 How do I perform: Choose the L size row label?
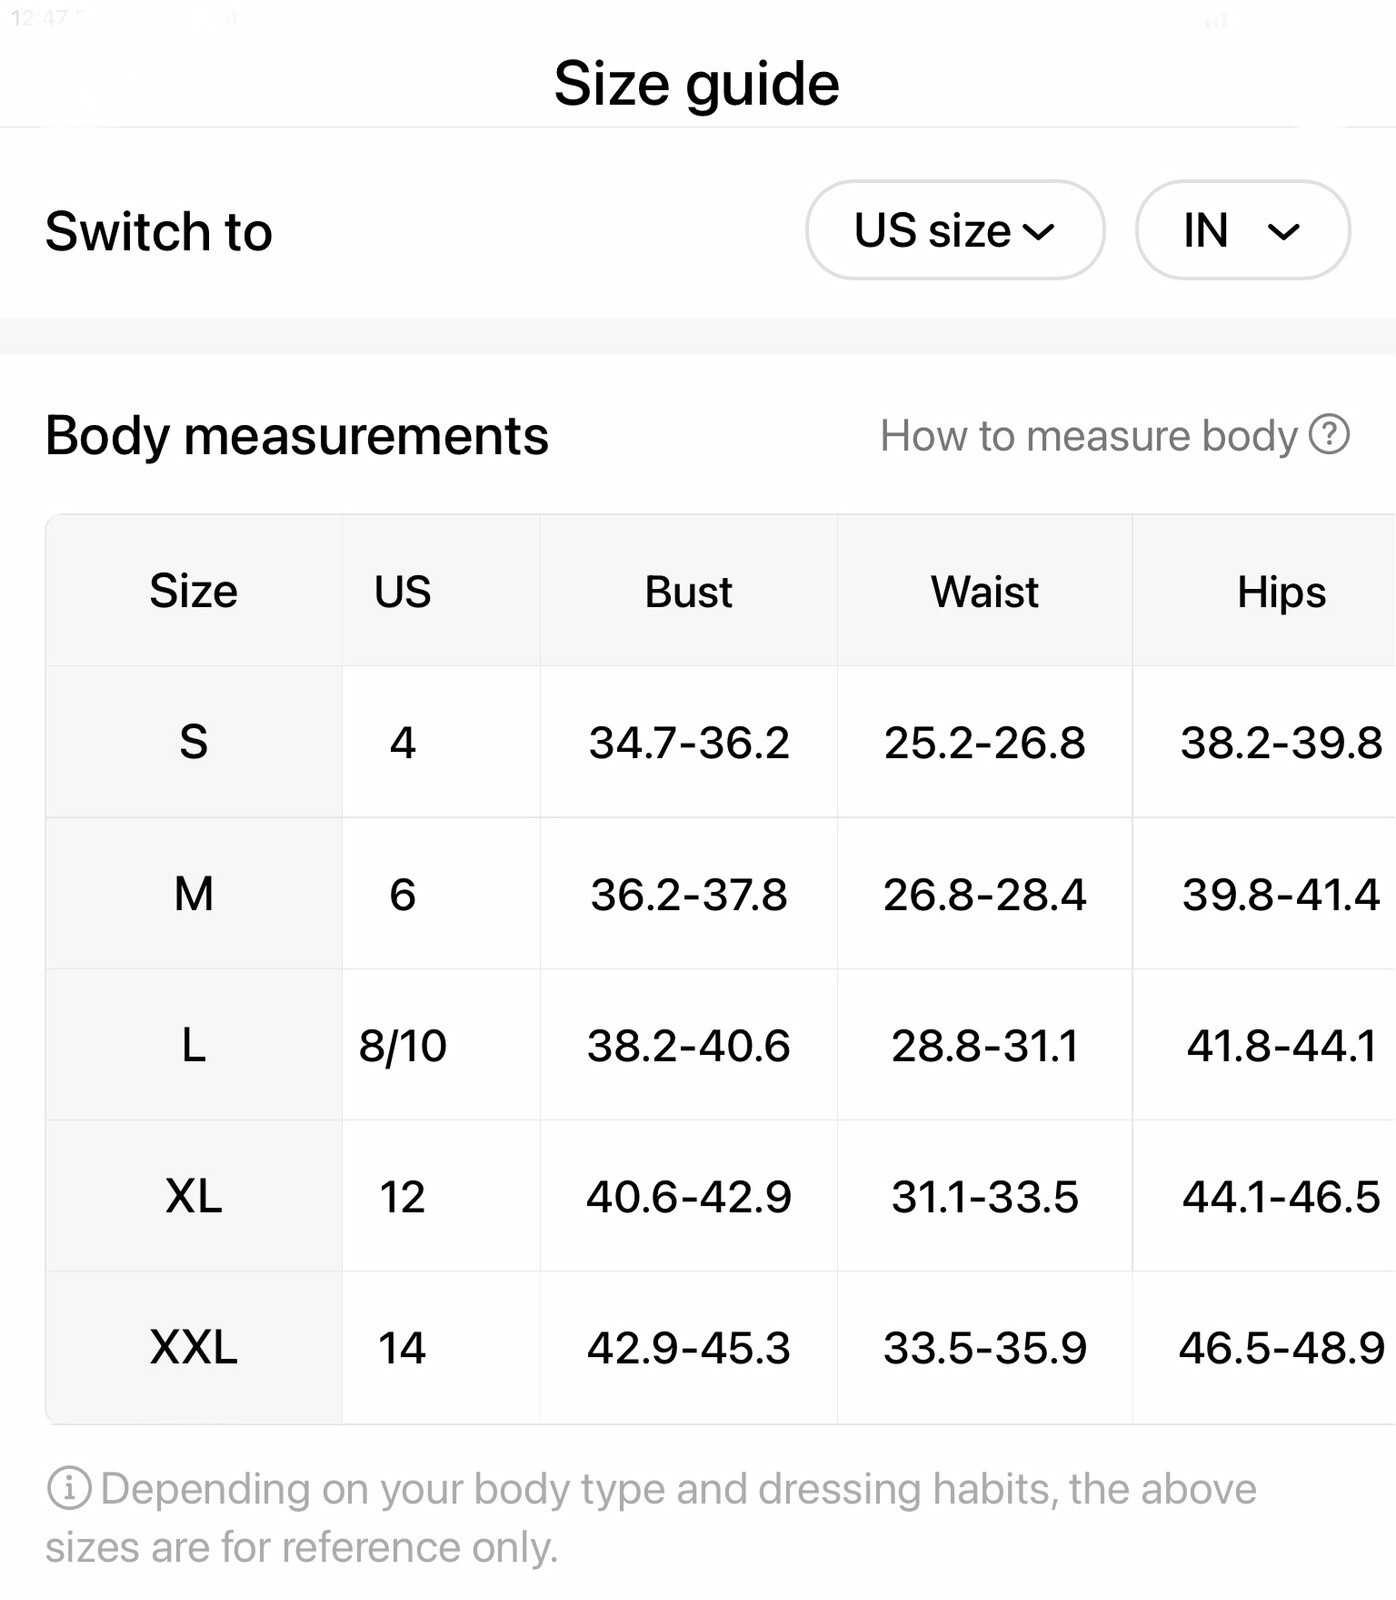point(194,1045)
